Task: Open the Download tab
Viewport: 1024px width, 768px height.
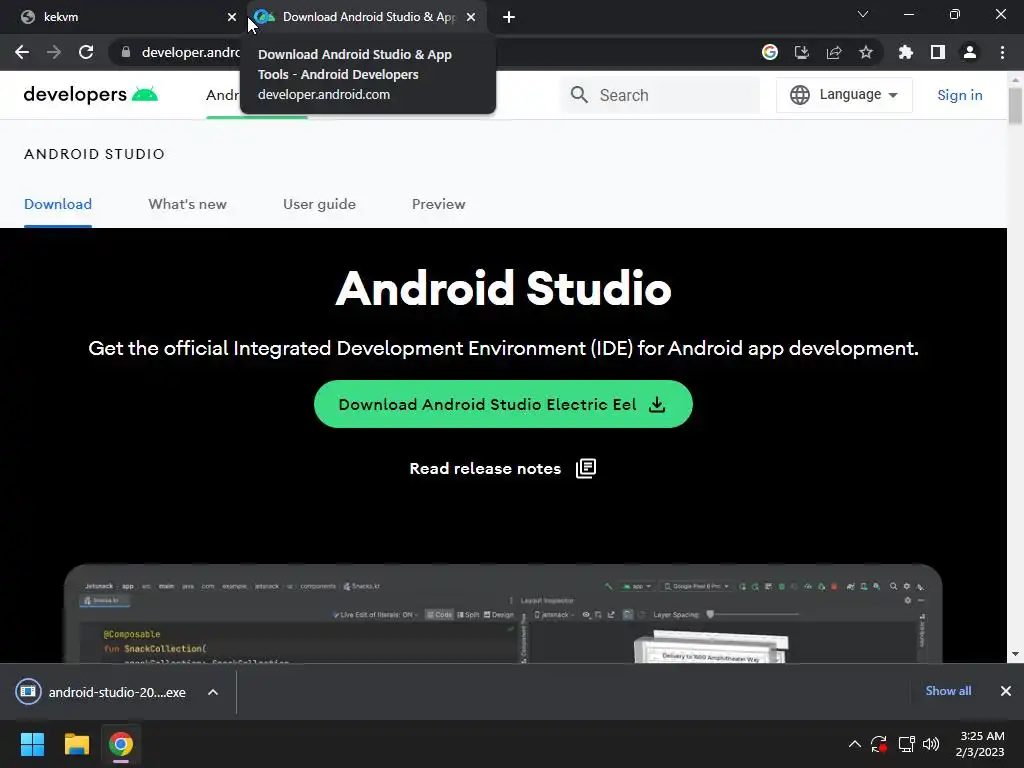Action: (57, 204)
